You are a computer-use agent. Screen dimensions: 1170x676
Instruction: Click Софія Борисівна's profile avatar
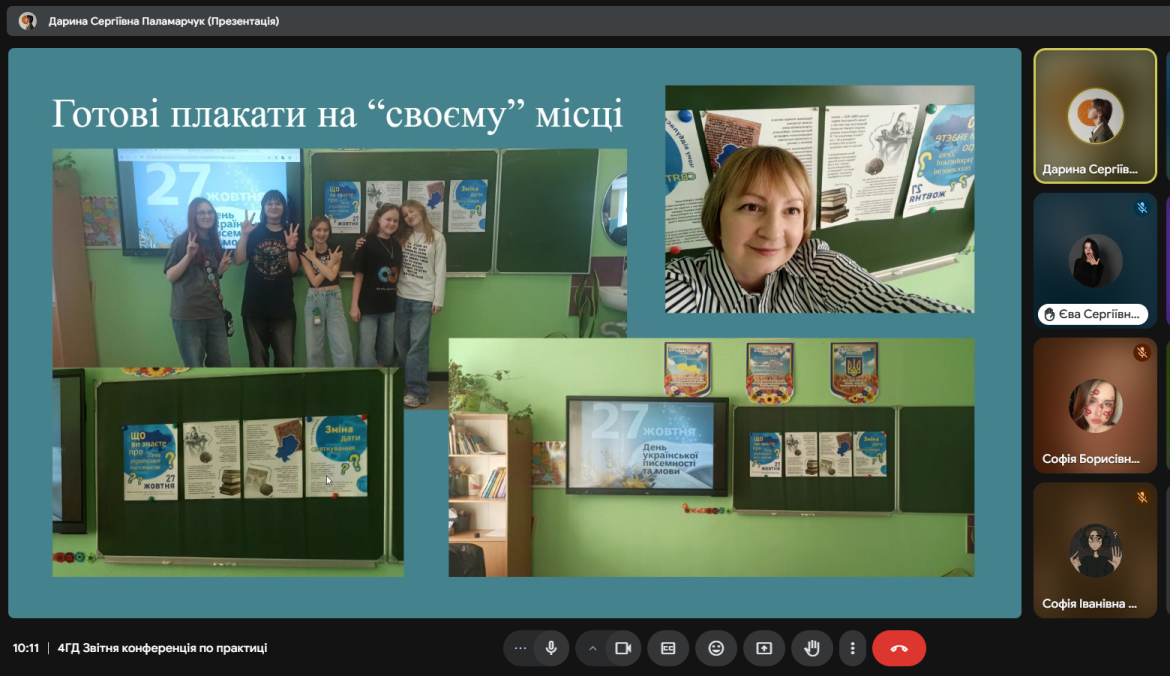1095,405
